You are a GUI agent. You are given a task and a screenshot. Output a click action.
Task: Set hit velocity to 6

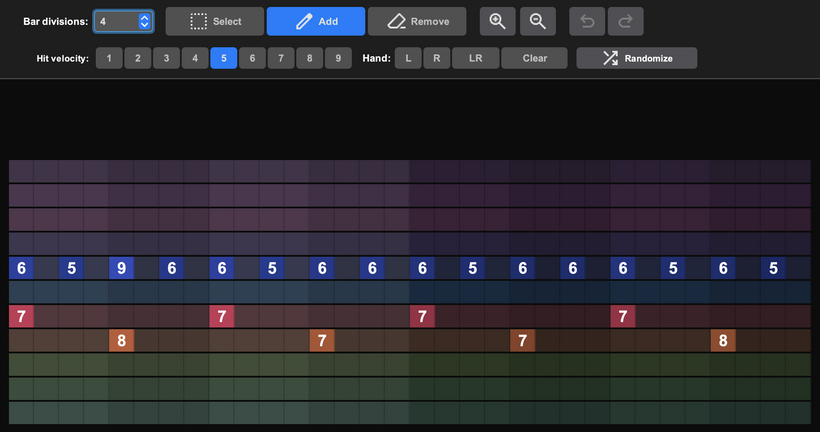252,58
